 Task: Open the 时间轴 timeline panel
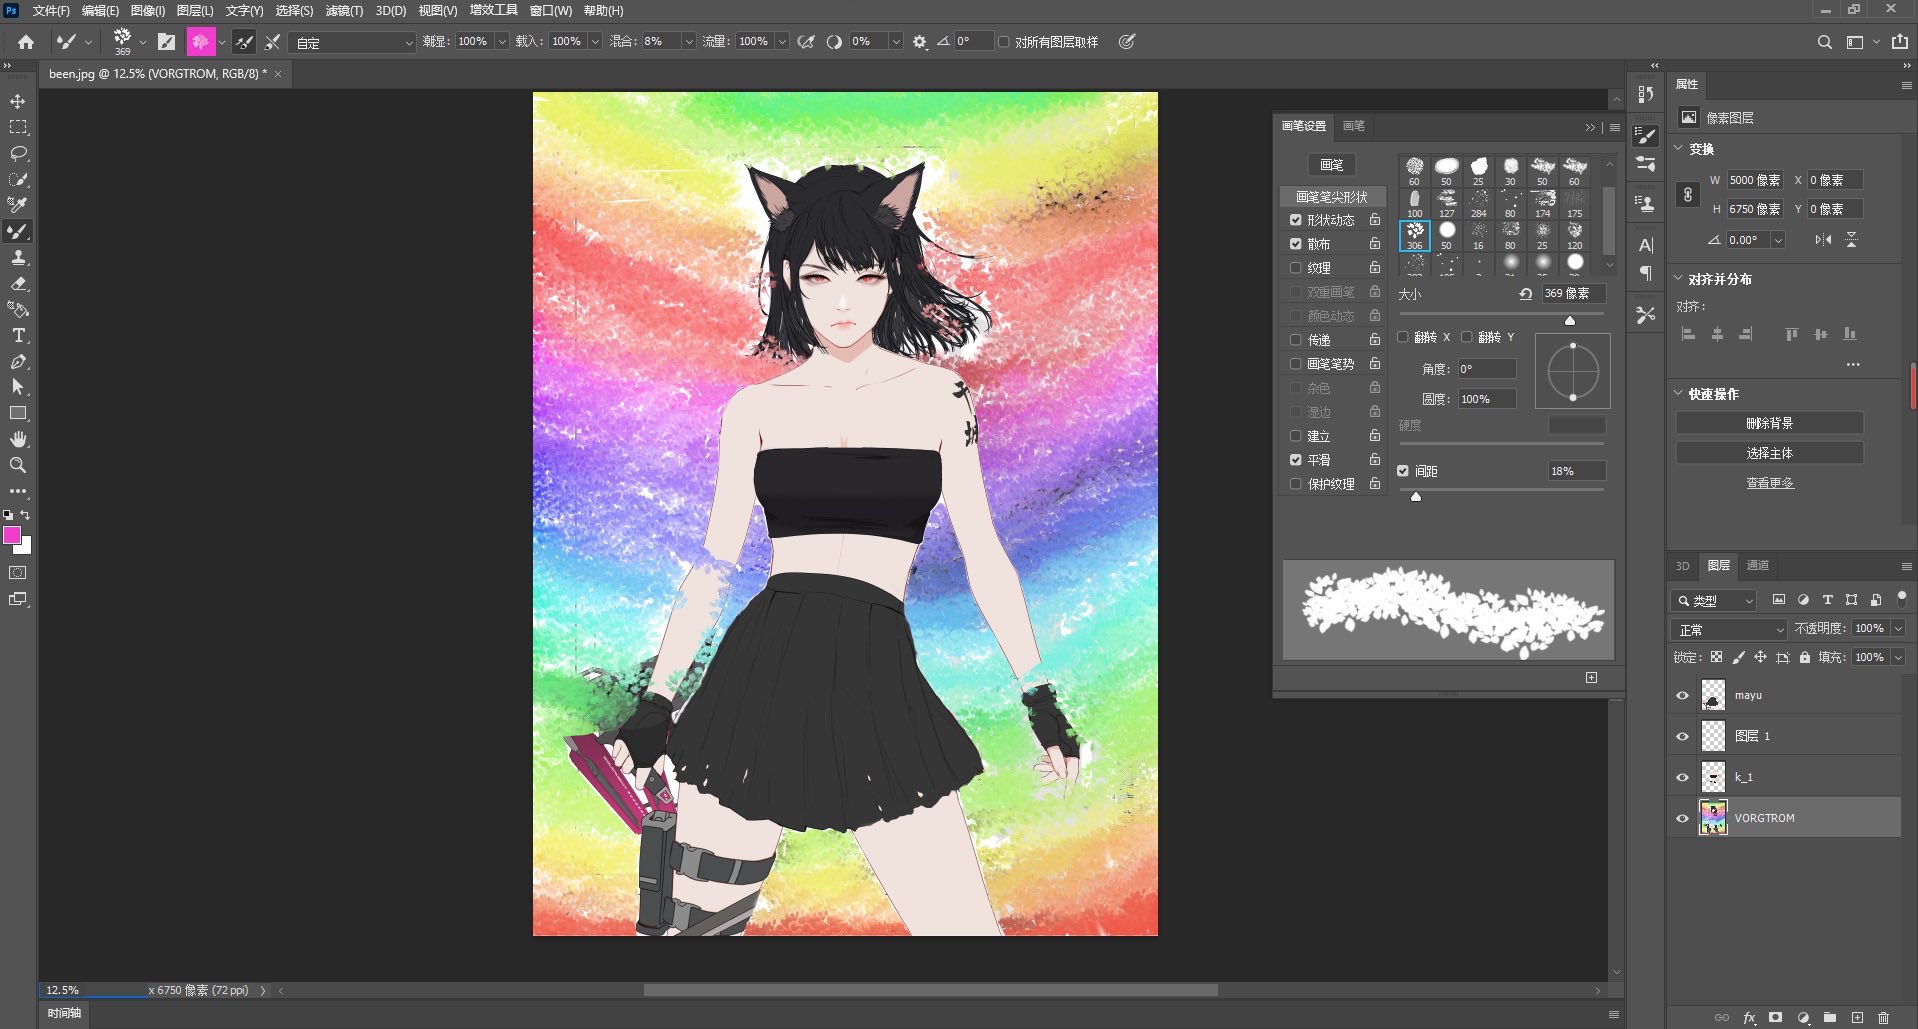64,1013
